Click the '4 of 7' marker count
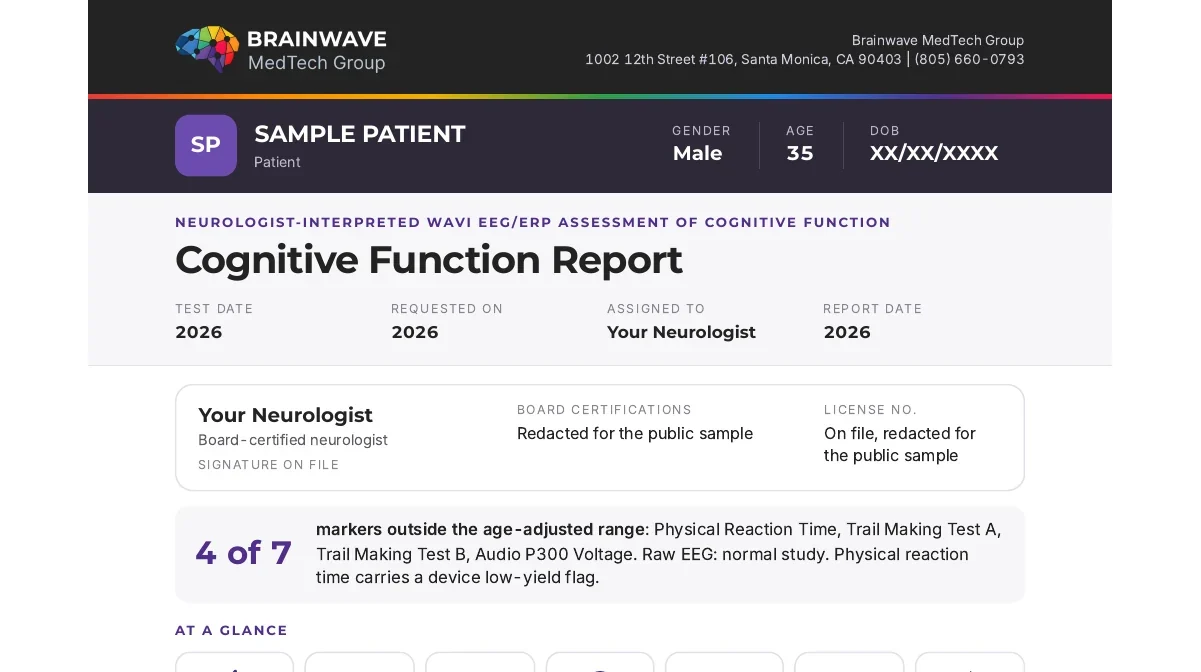Screen dimensions: 1201x672 [243, 553]
